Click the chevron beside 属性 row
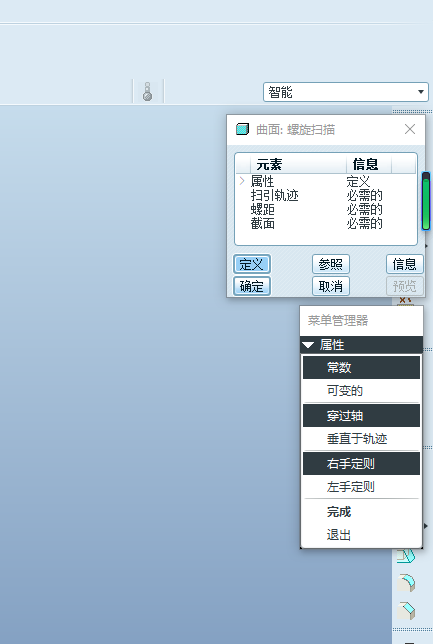This screenshot has height=644, width=433. [242, 181]
